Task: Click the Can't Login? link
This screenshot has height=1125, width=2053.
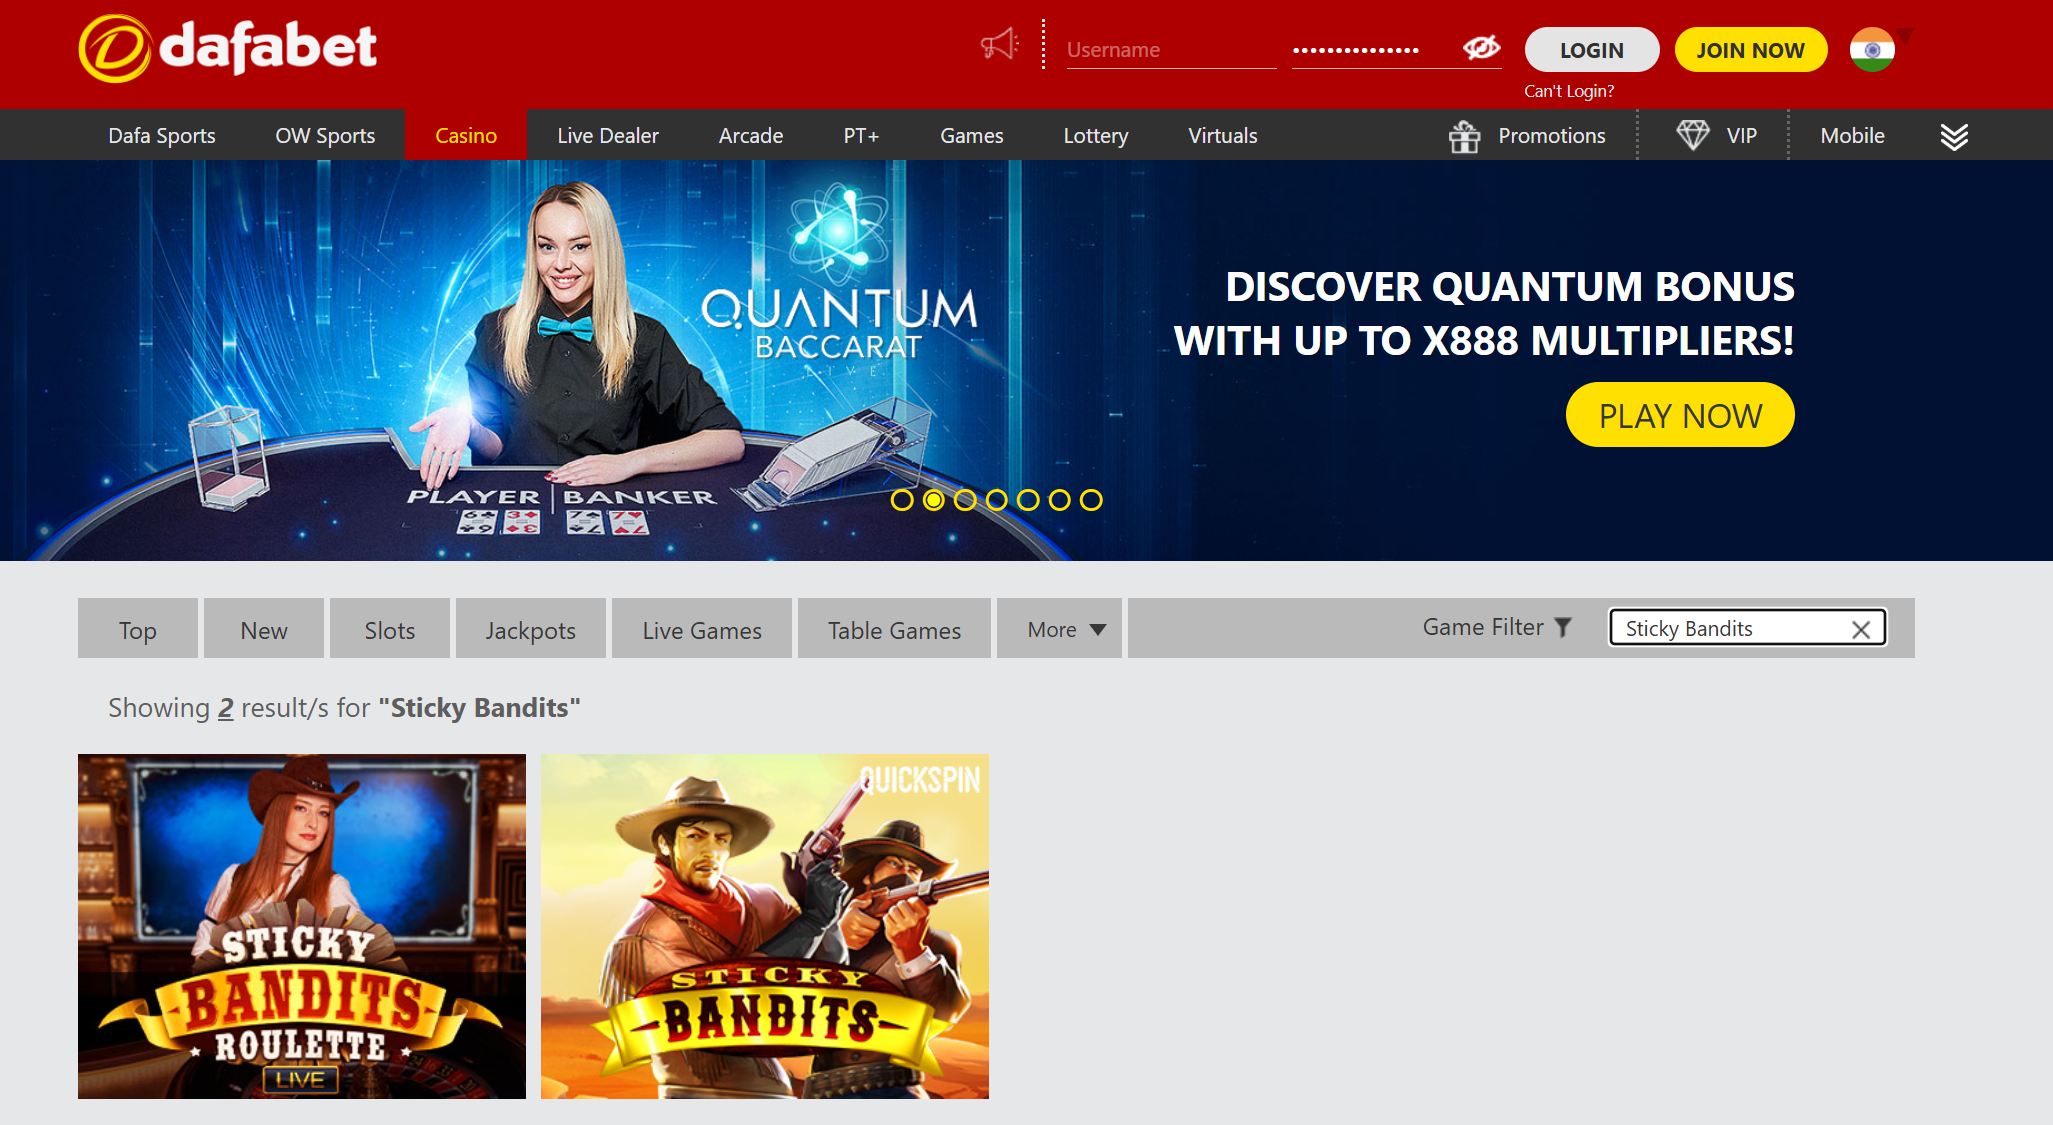Action: [x=1569, y=90]
